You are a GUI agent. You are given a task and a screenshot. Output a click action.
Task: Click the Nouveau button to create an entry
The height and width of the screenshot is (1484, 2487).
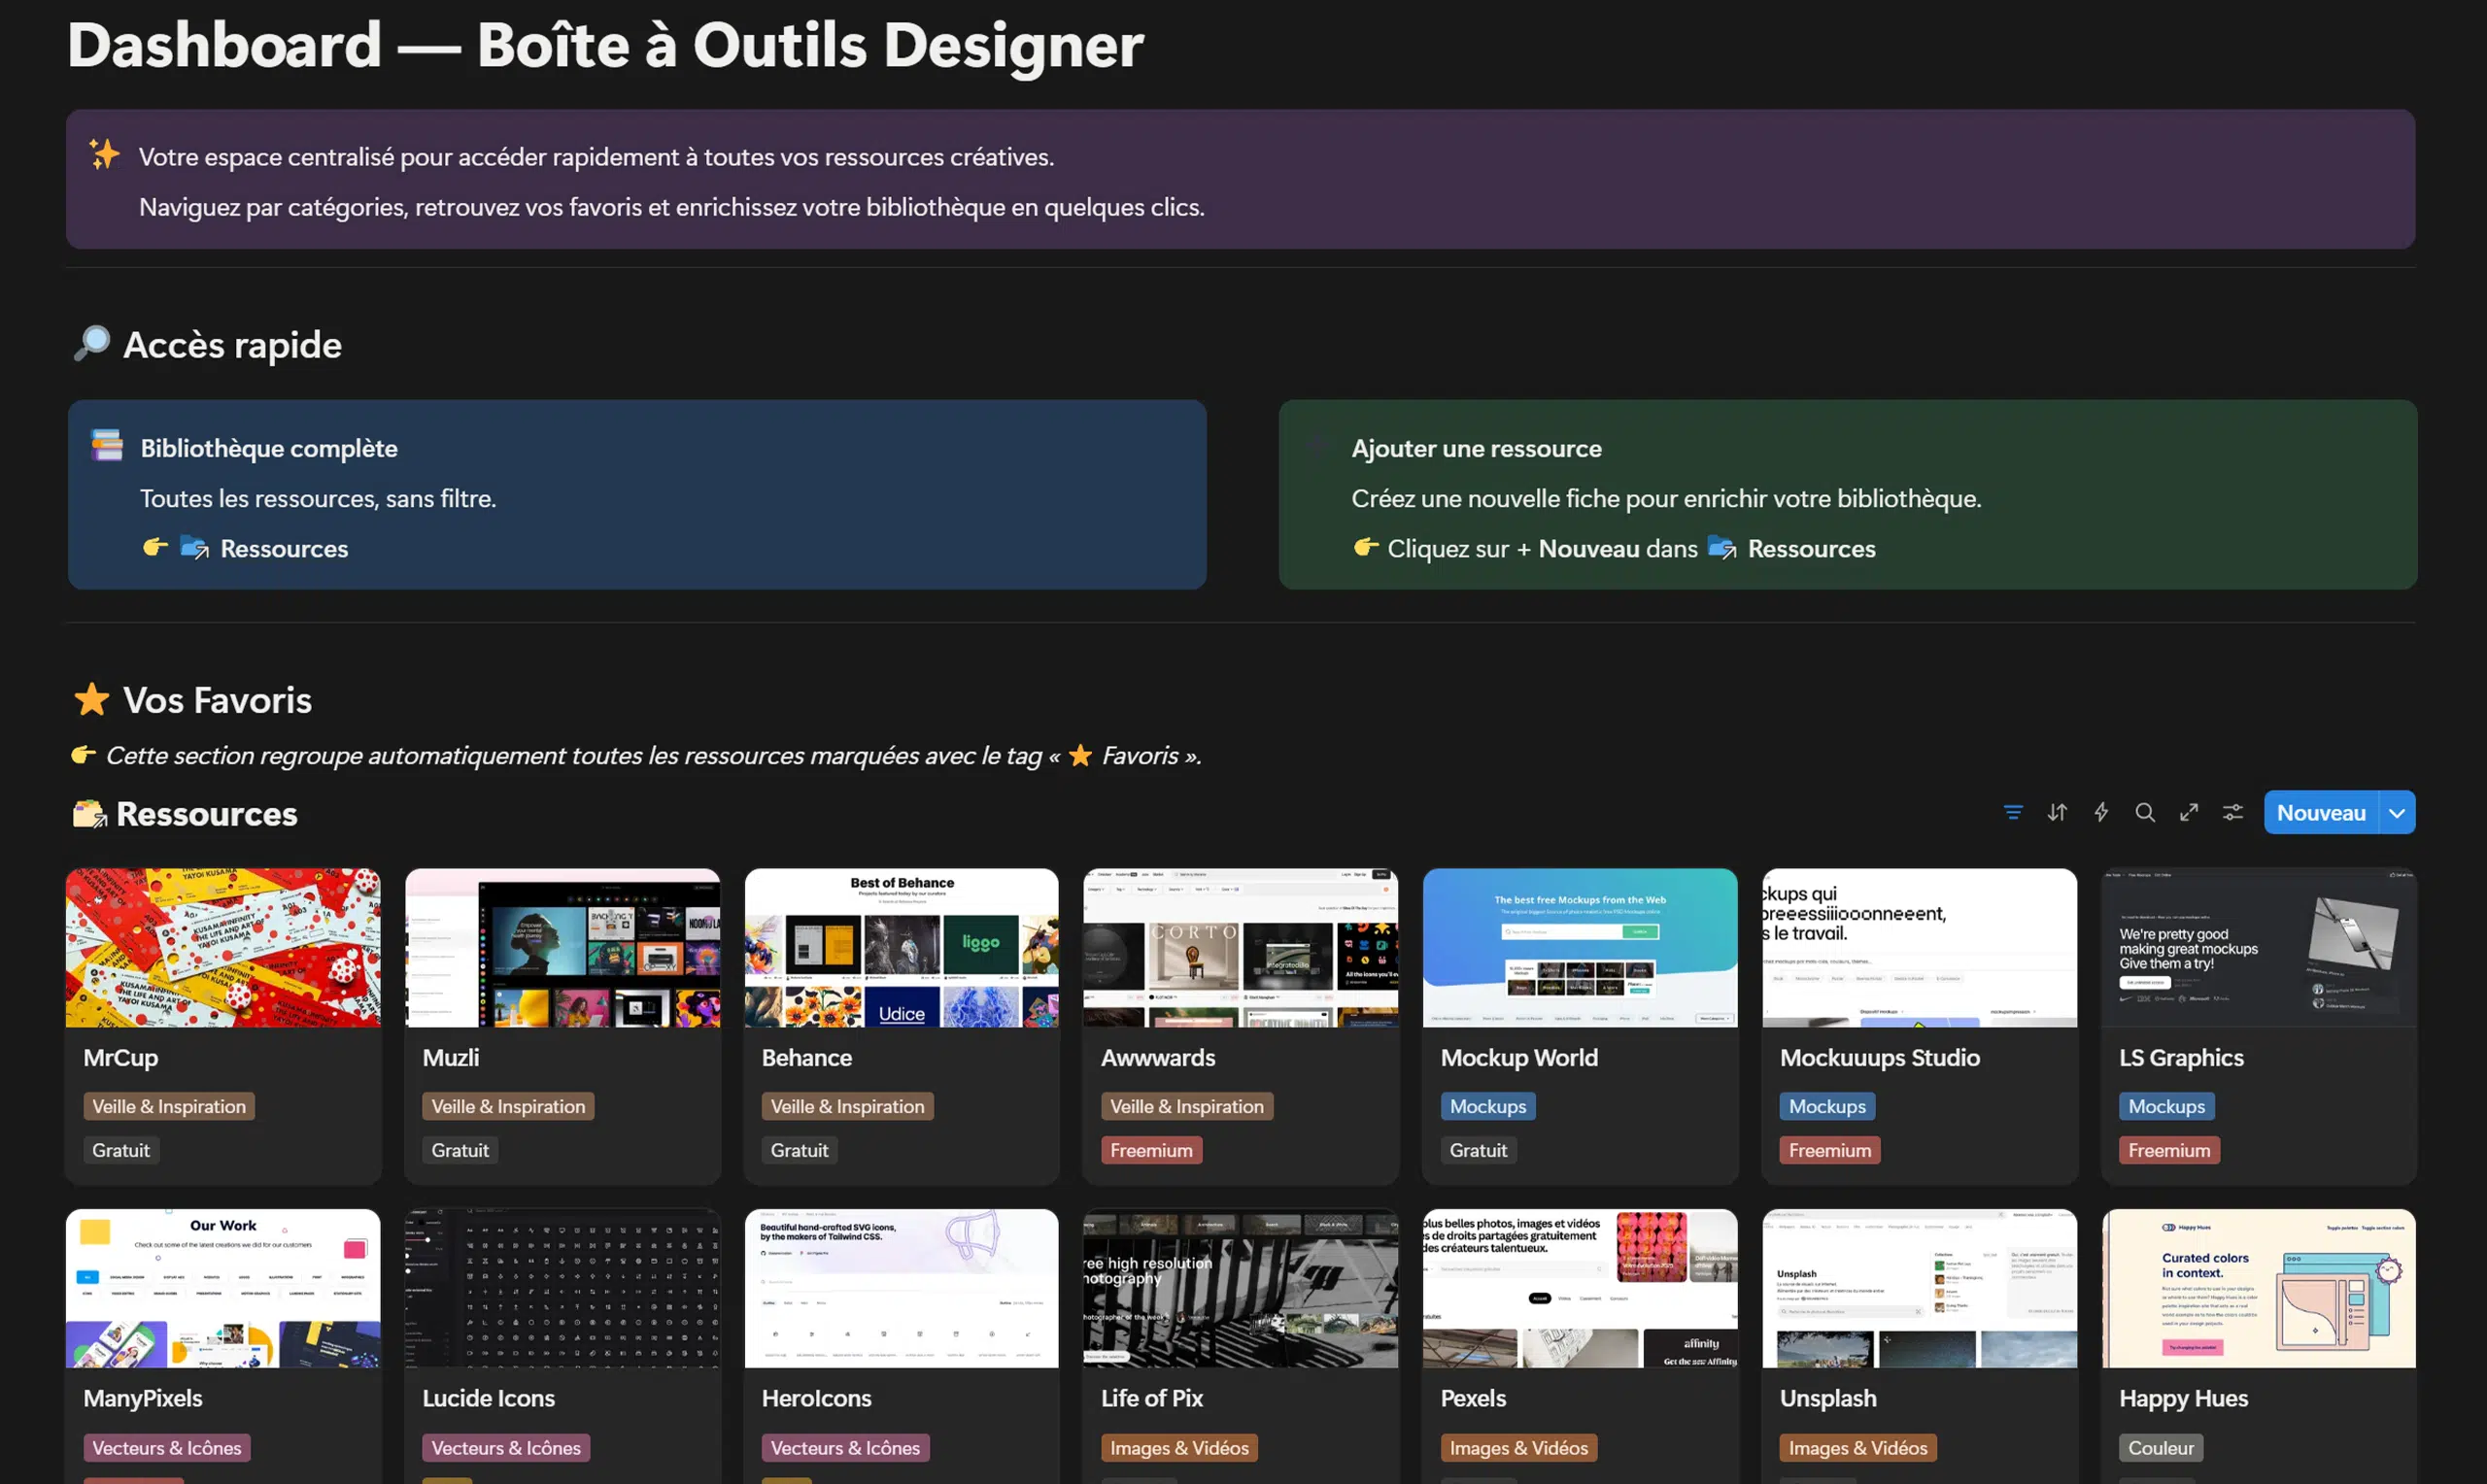tap(2321, 812)
